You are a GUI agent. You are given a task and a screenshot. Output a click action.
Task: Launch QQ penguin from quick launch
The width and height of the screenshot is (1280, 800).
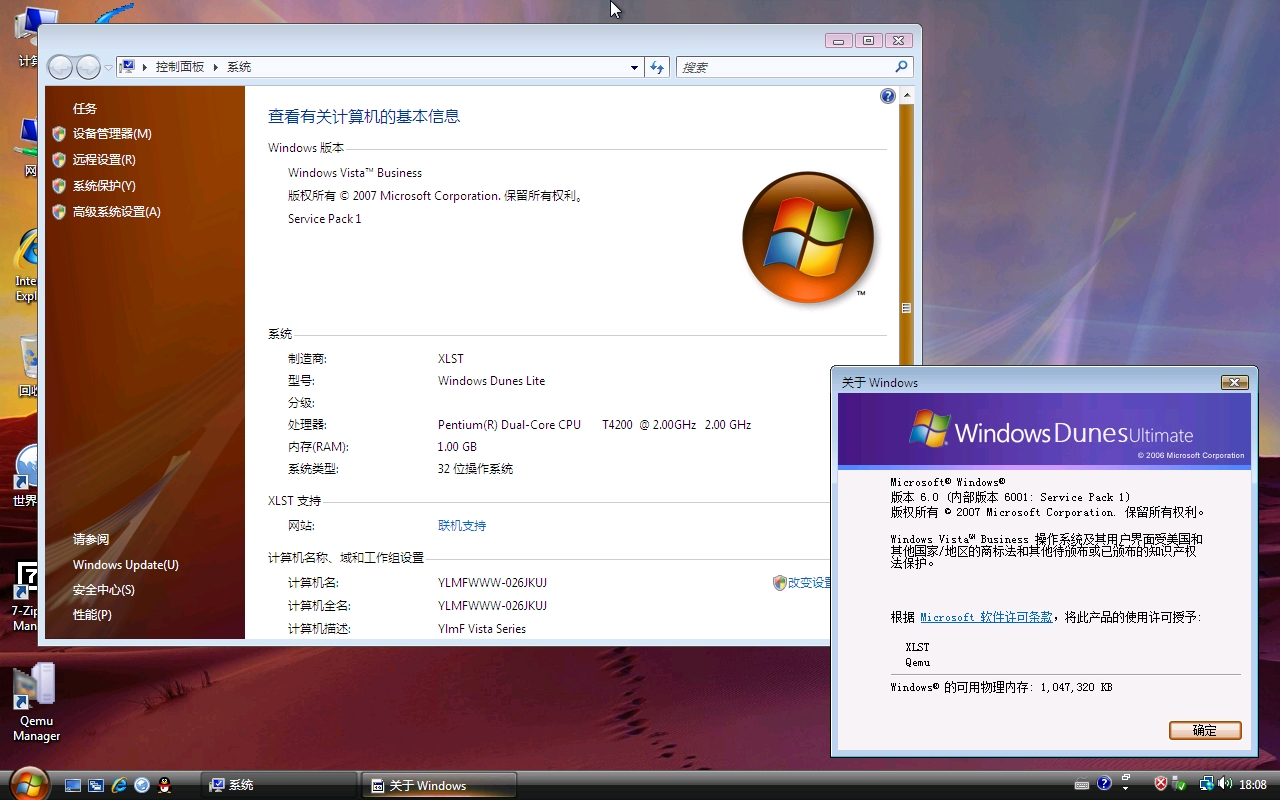165,785
